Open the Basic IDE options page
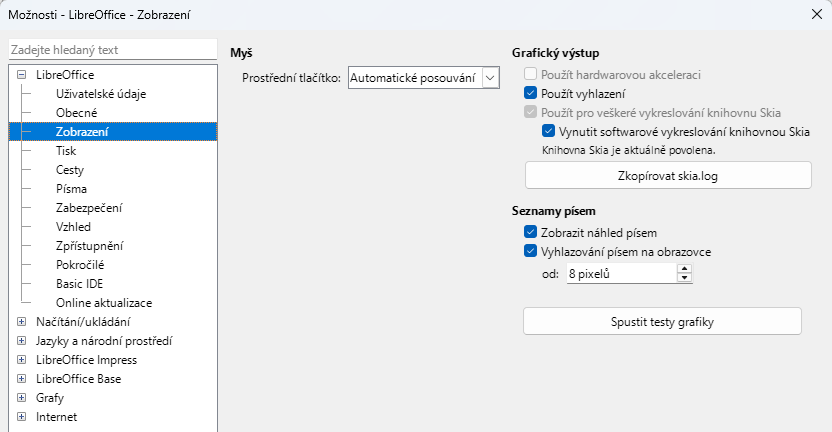This screenshot has height=432, width=832. pos(79,284)
